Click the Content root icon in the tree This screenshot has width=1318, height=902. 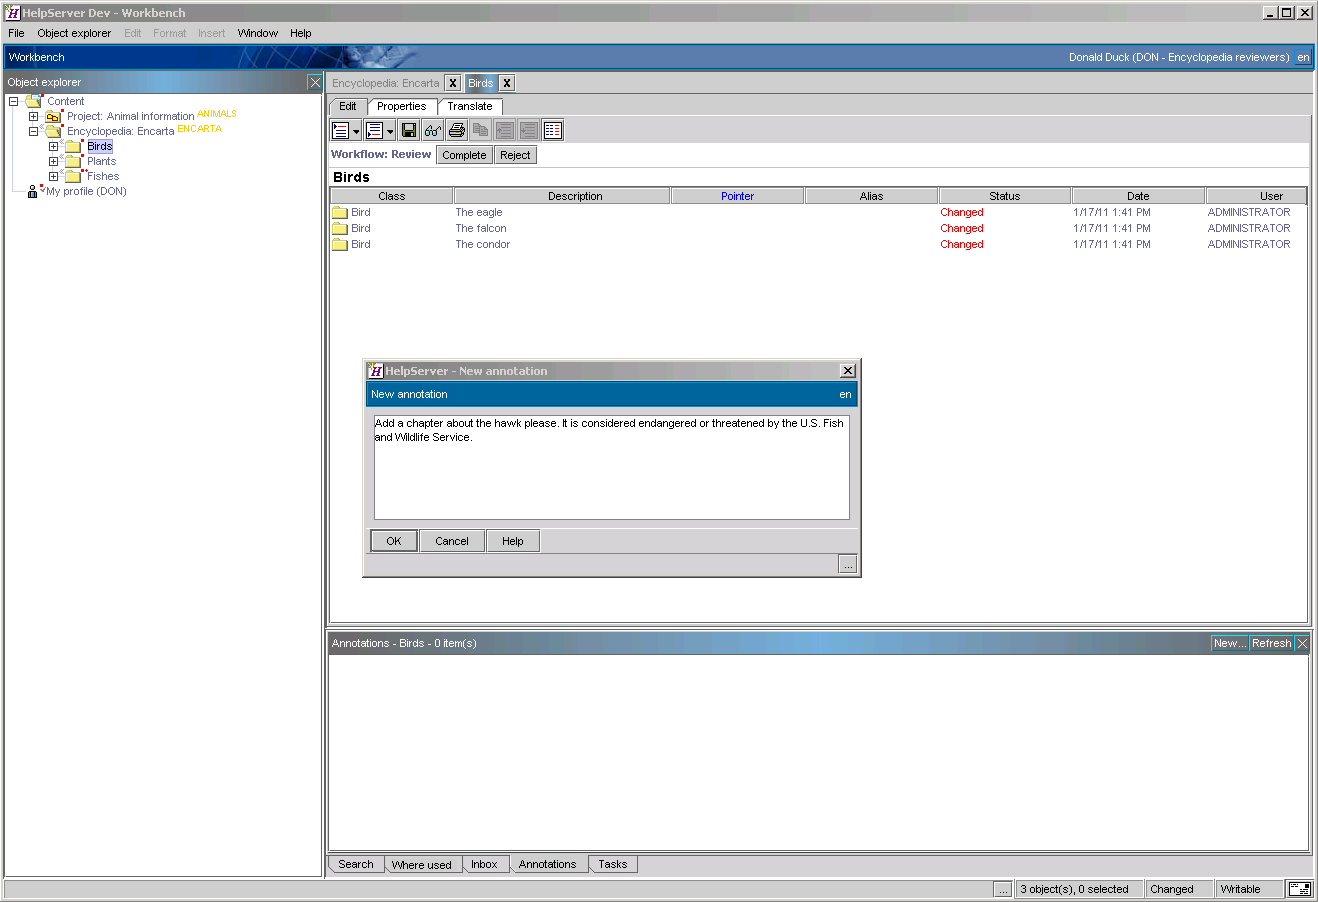[x=34, y=101]
